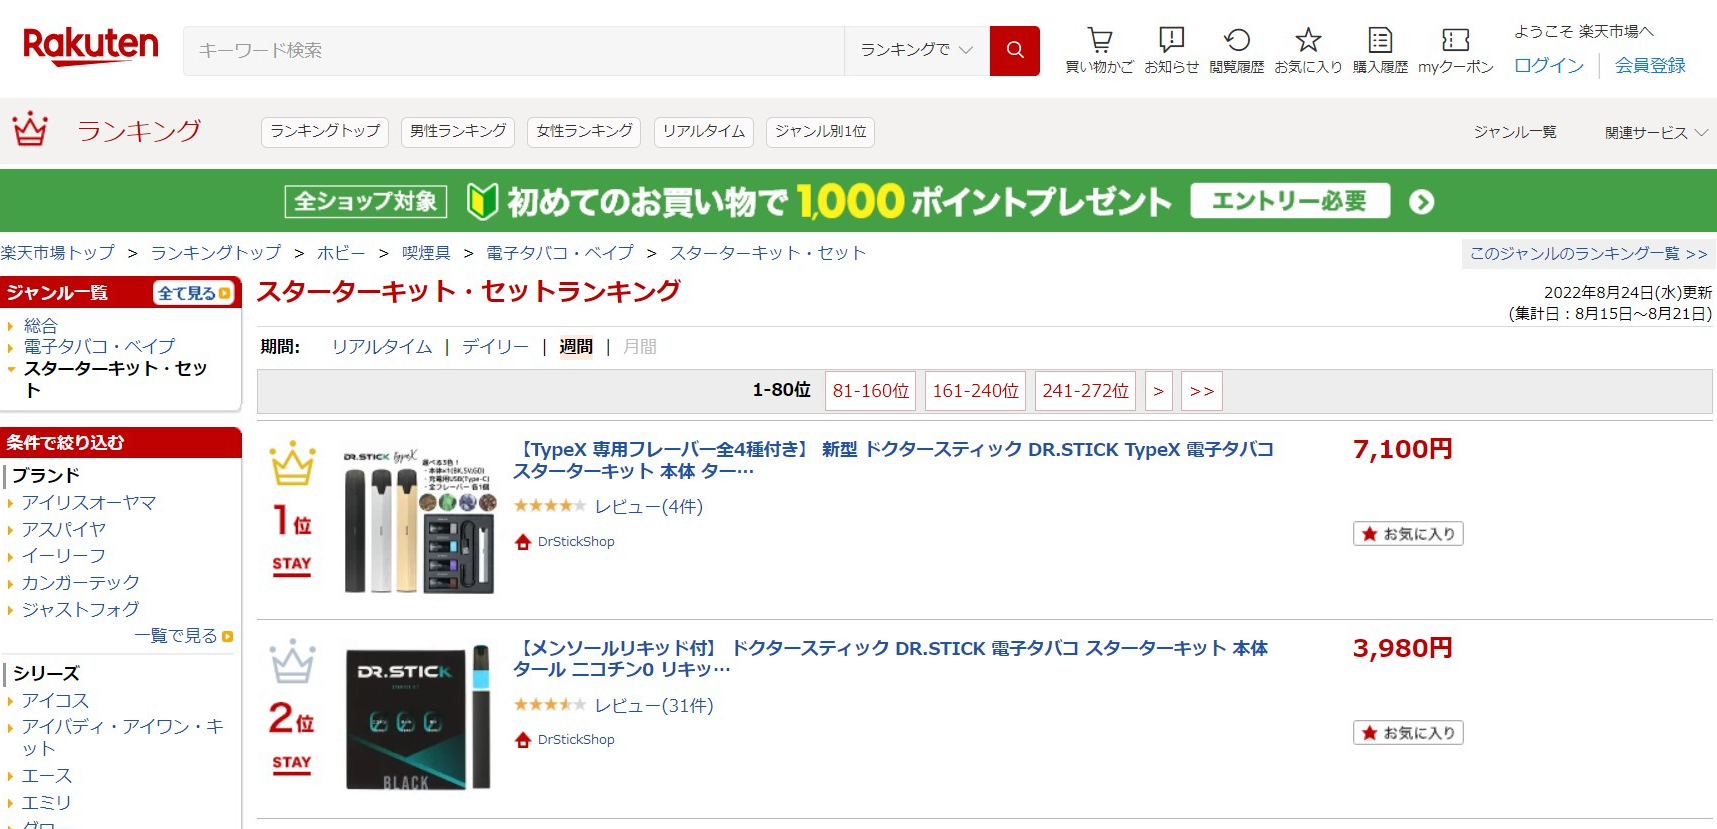Switch period to デイリー
Screen dimensions: 1717x829
(495, 347)
